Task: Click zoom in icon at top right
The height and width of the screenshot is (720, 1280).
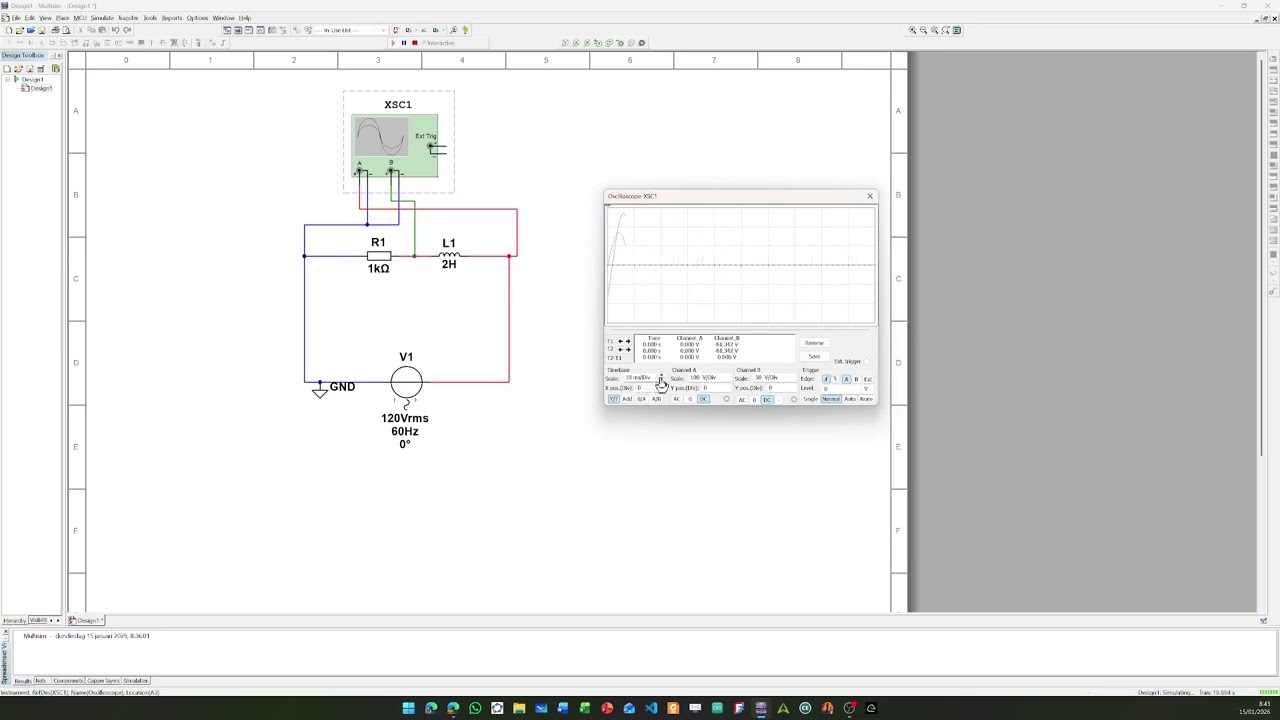Action: (x=912, y=30)
